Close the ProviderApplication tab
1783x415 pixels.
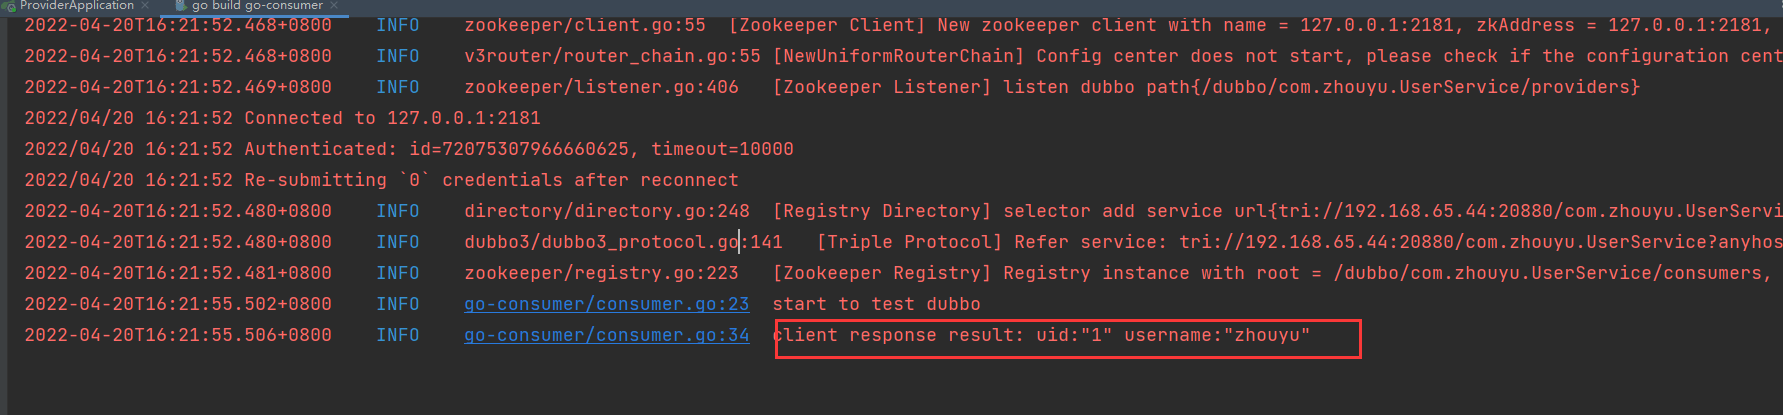(145, 5)
